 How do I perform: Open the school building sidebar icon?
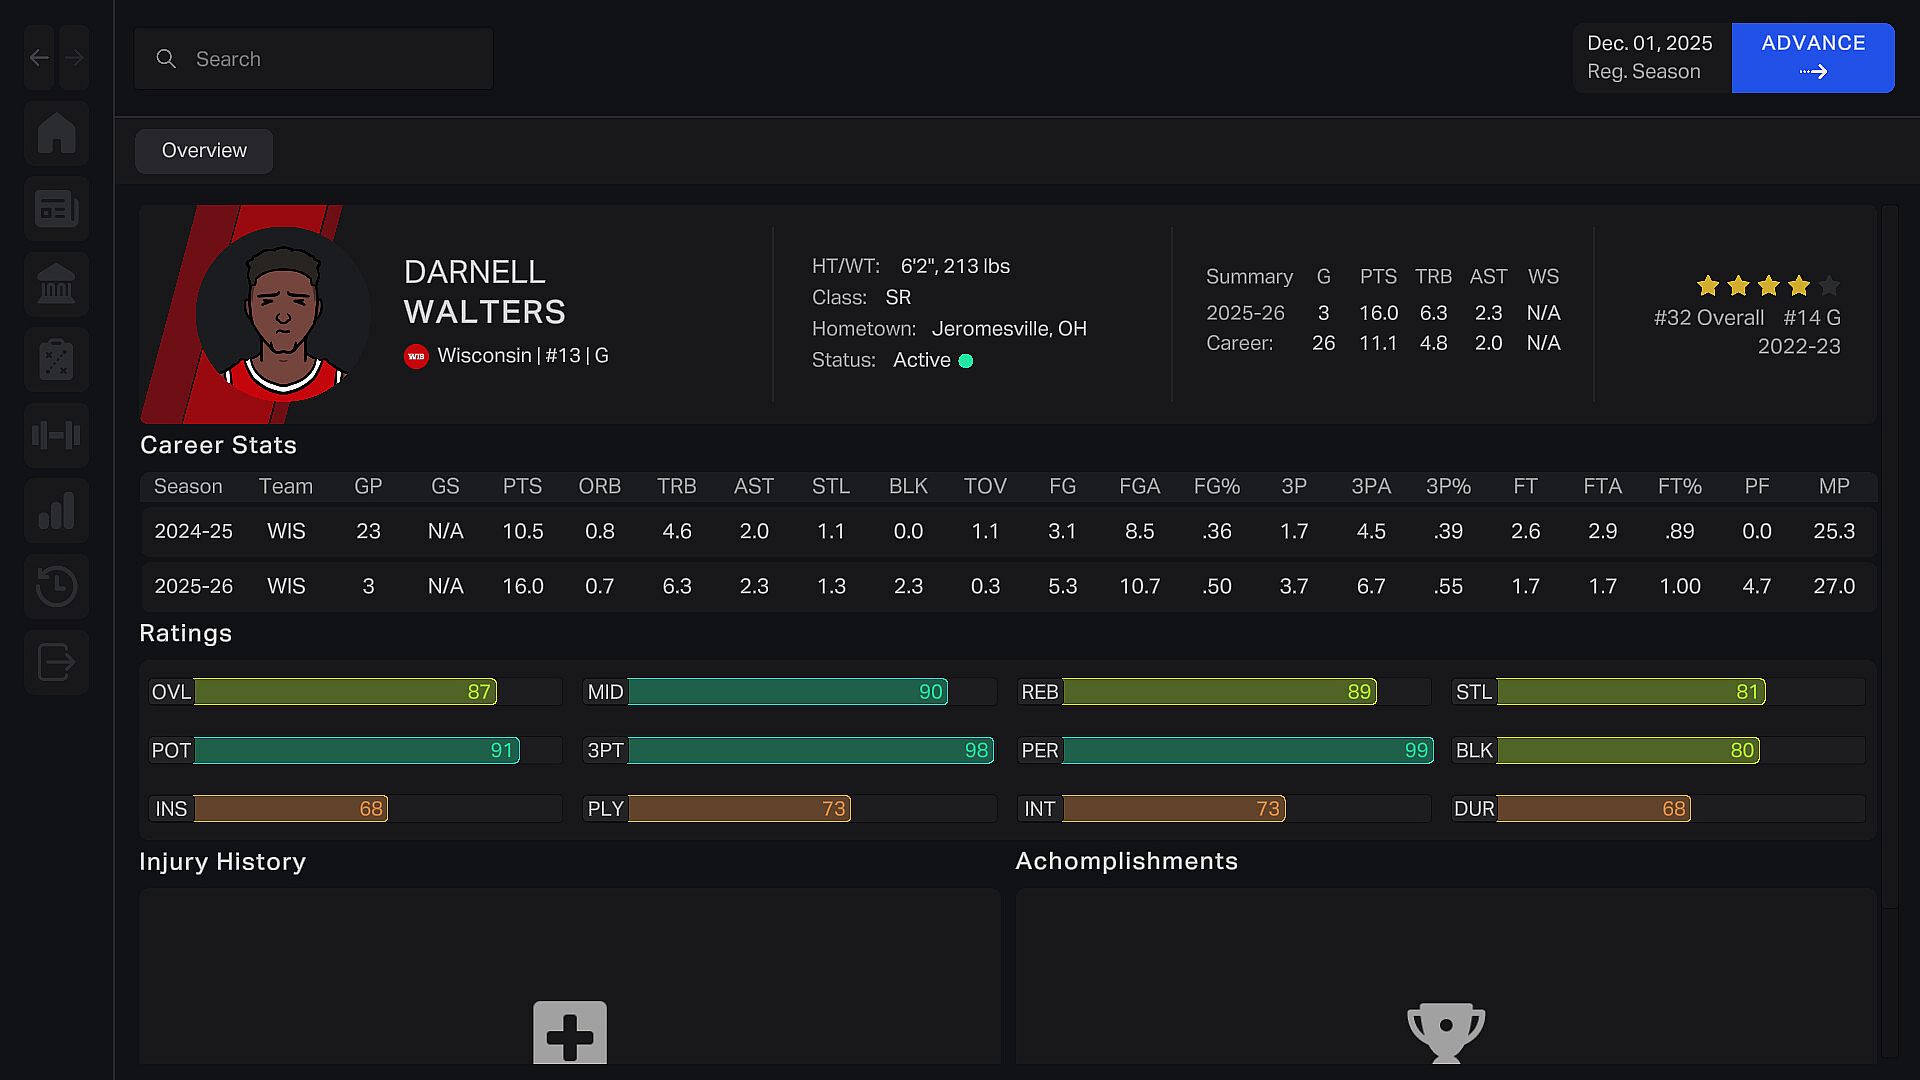coord(57,284)
